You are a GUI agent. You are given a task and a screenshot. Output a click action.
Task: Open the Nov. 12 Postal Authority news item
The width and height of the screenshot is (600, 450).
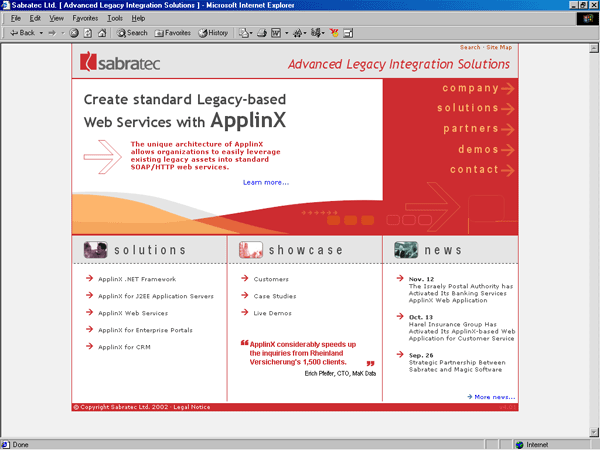461,290
